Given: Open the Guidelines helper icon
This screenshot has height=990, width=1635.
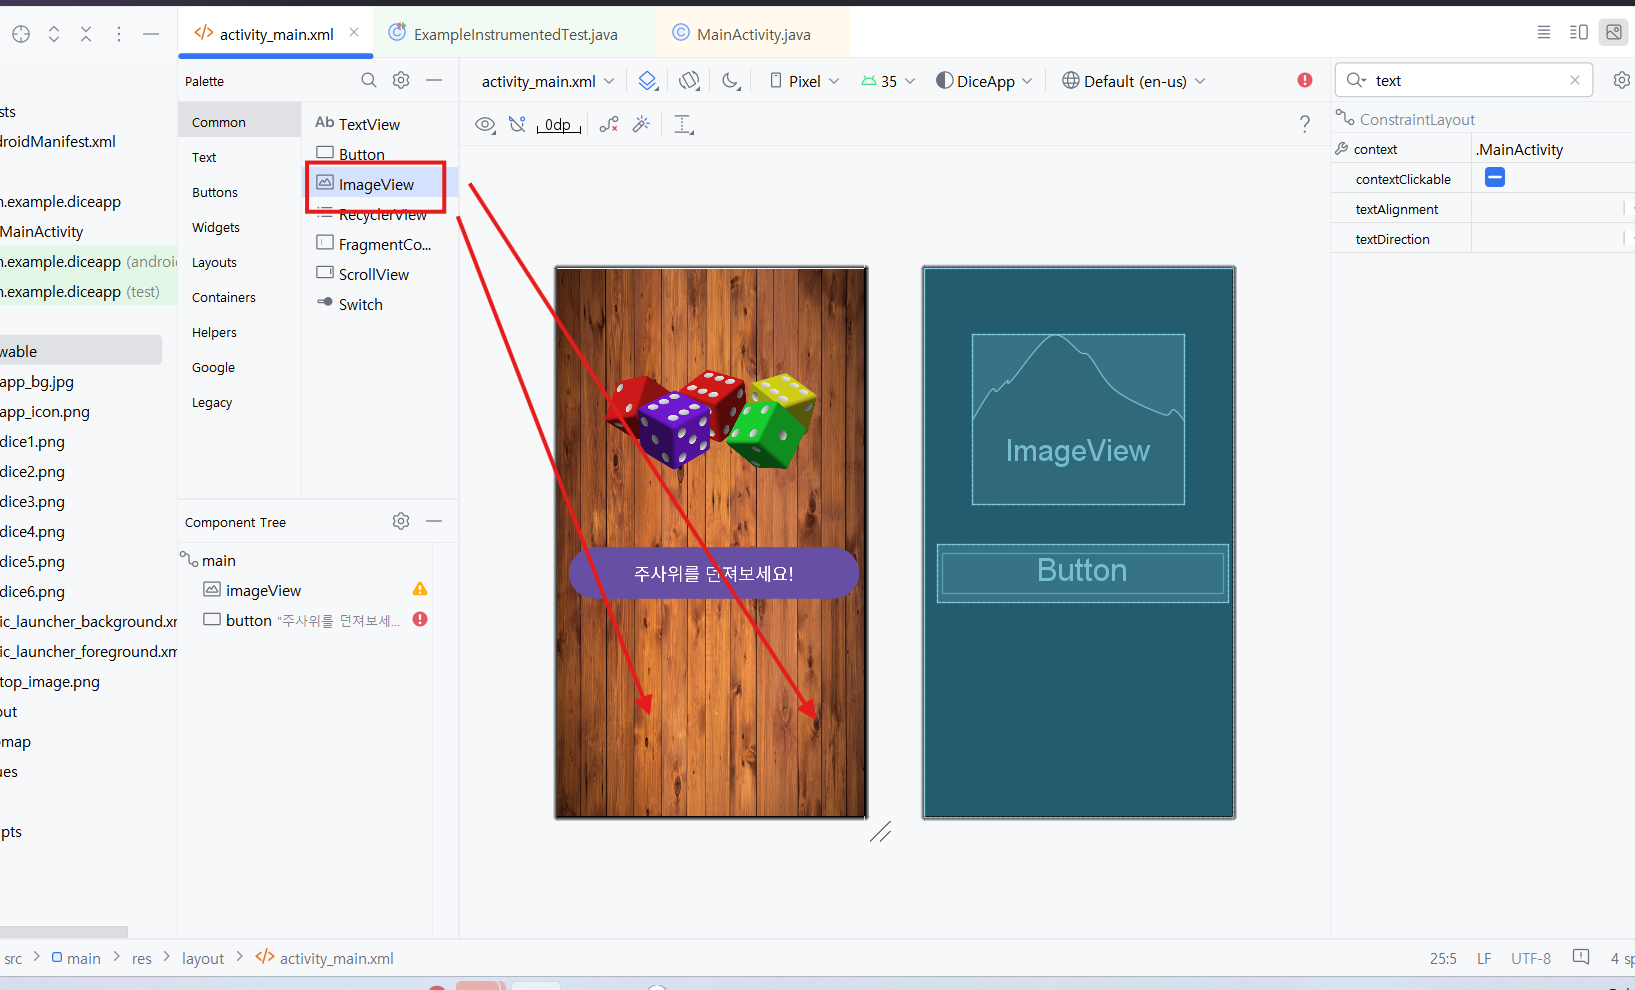Looking at the screenshot, I should tap(684, 124).
